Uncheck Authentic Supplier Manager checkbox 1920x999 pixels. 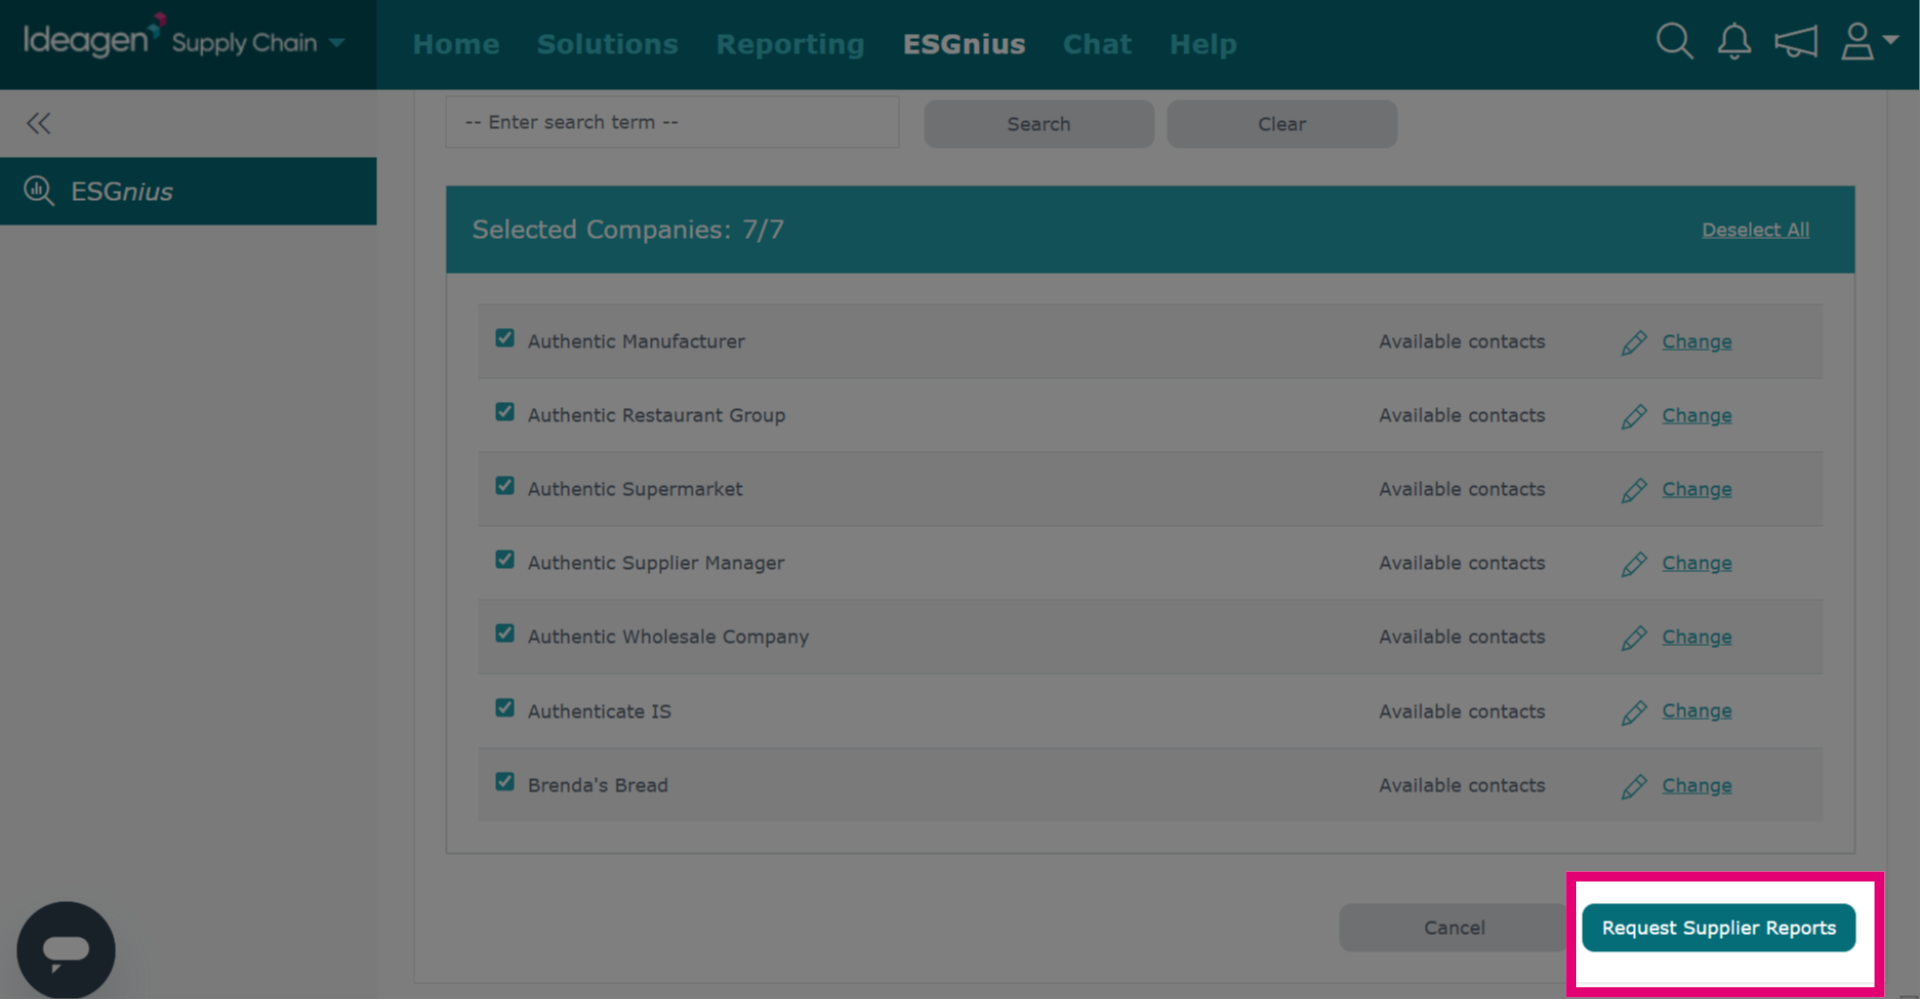pyautogui.click(x=505, y=560)
